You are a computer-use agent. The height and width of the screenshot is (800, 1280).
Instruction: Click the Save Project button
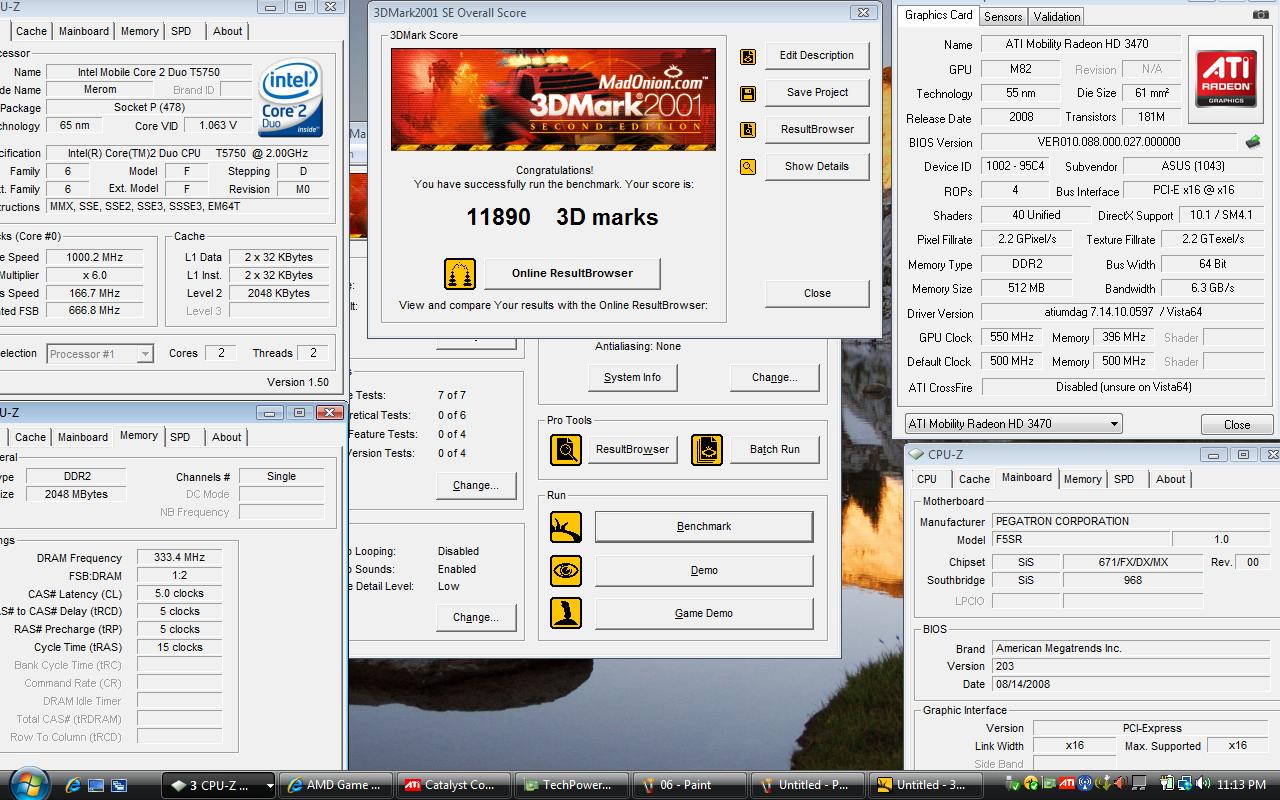pyautogui.click(x=817, y=92)
